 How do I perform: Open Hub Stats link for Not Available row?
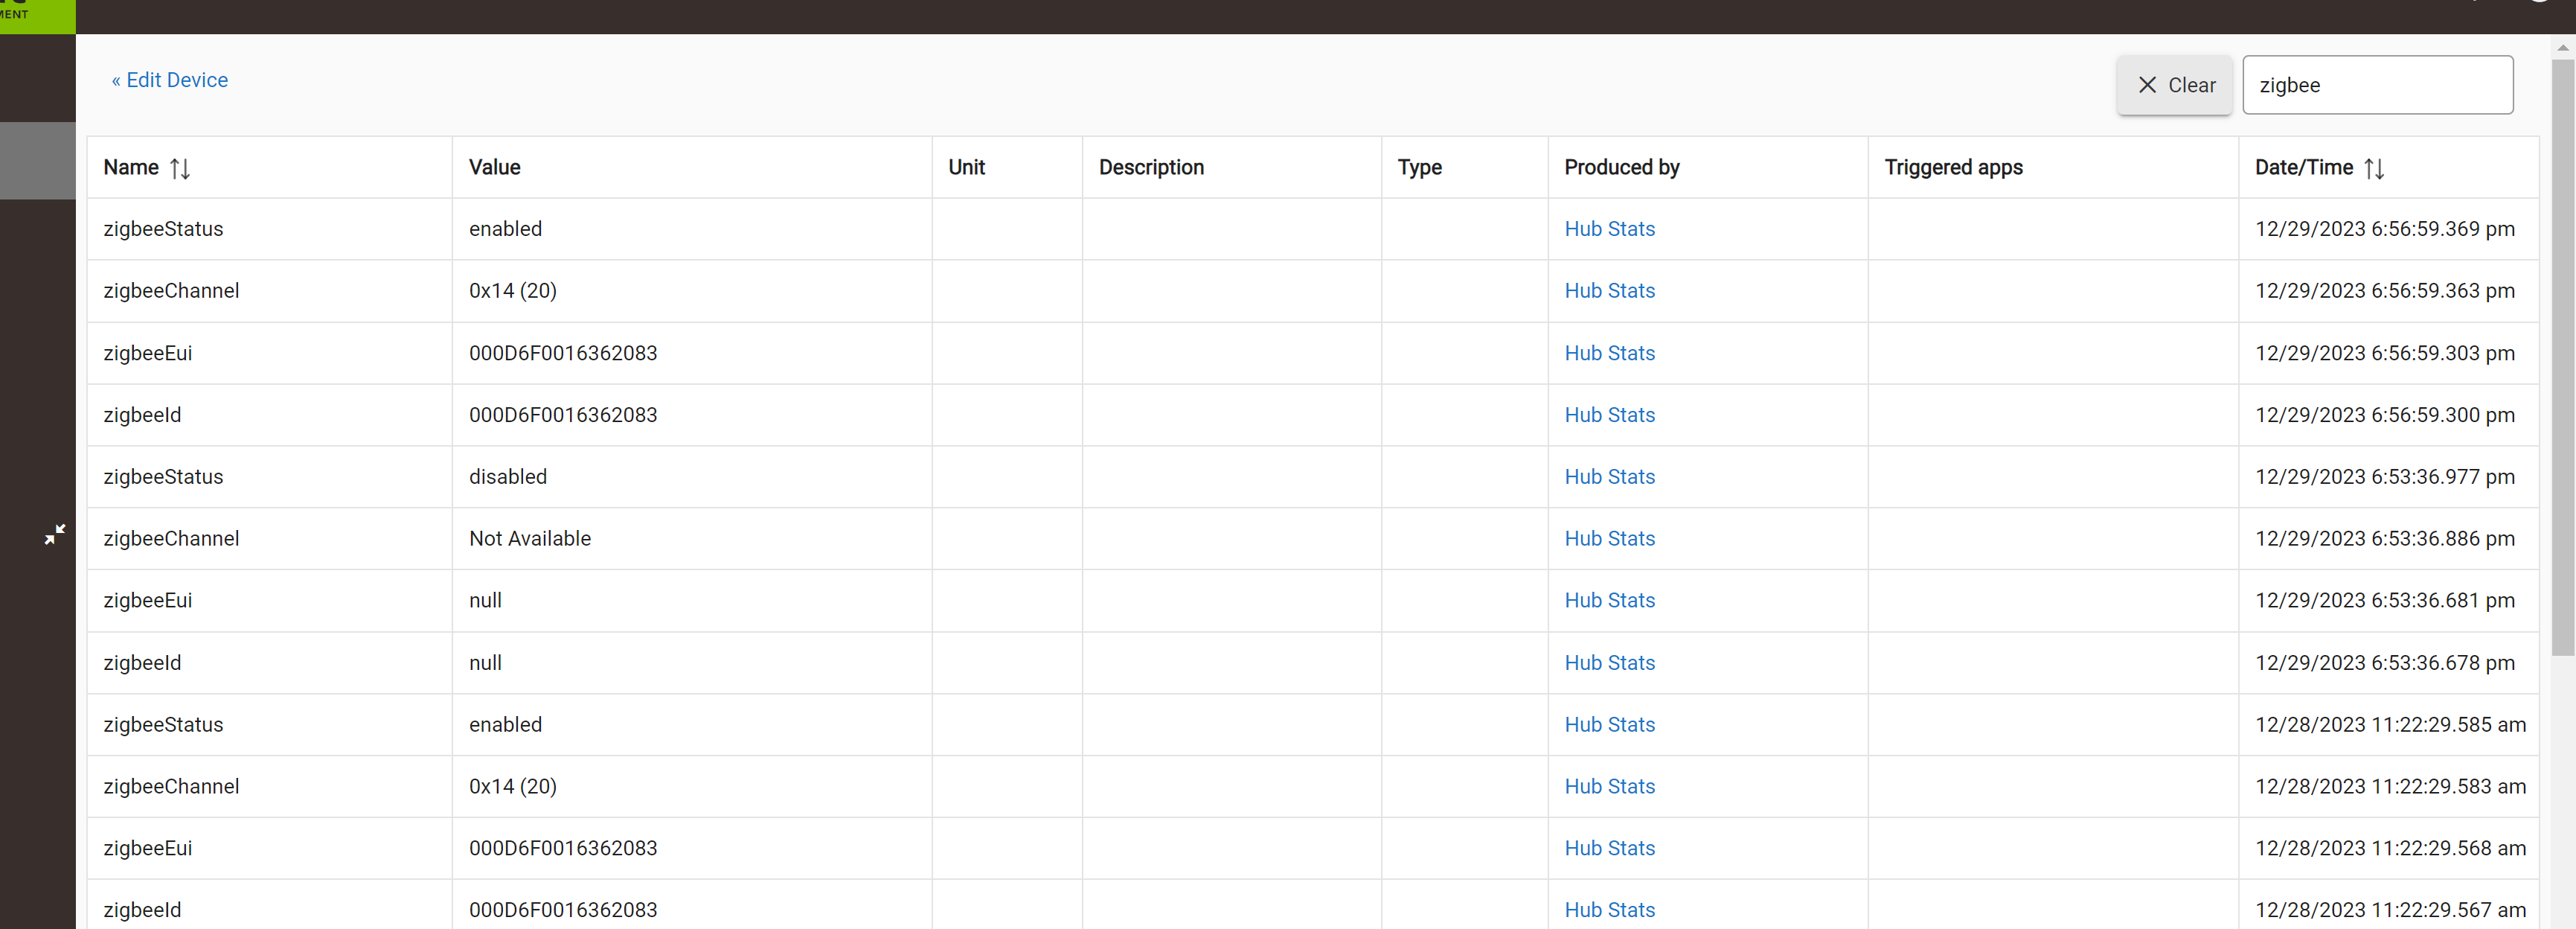click(1609, 539)
